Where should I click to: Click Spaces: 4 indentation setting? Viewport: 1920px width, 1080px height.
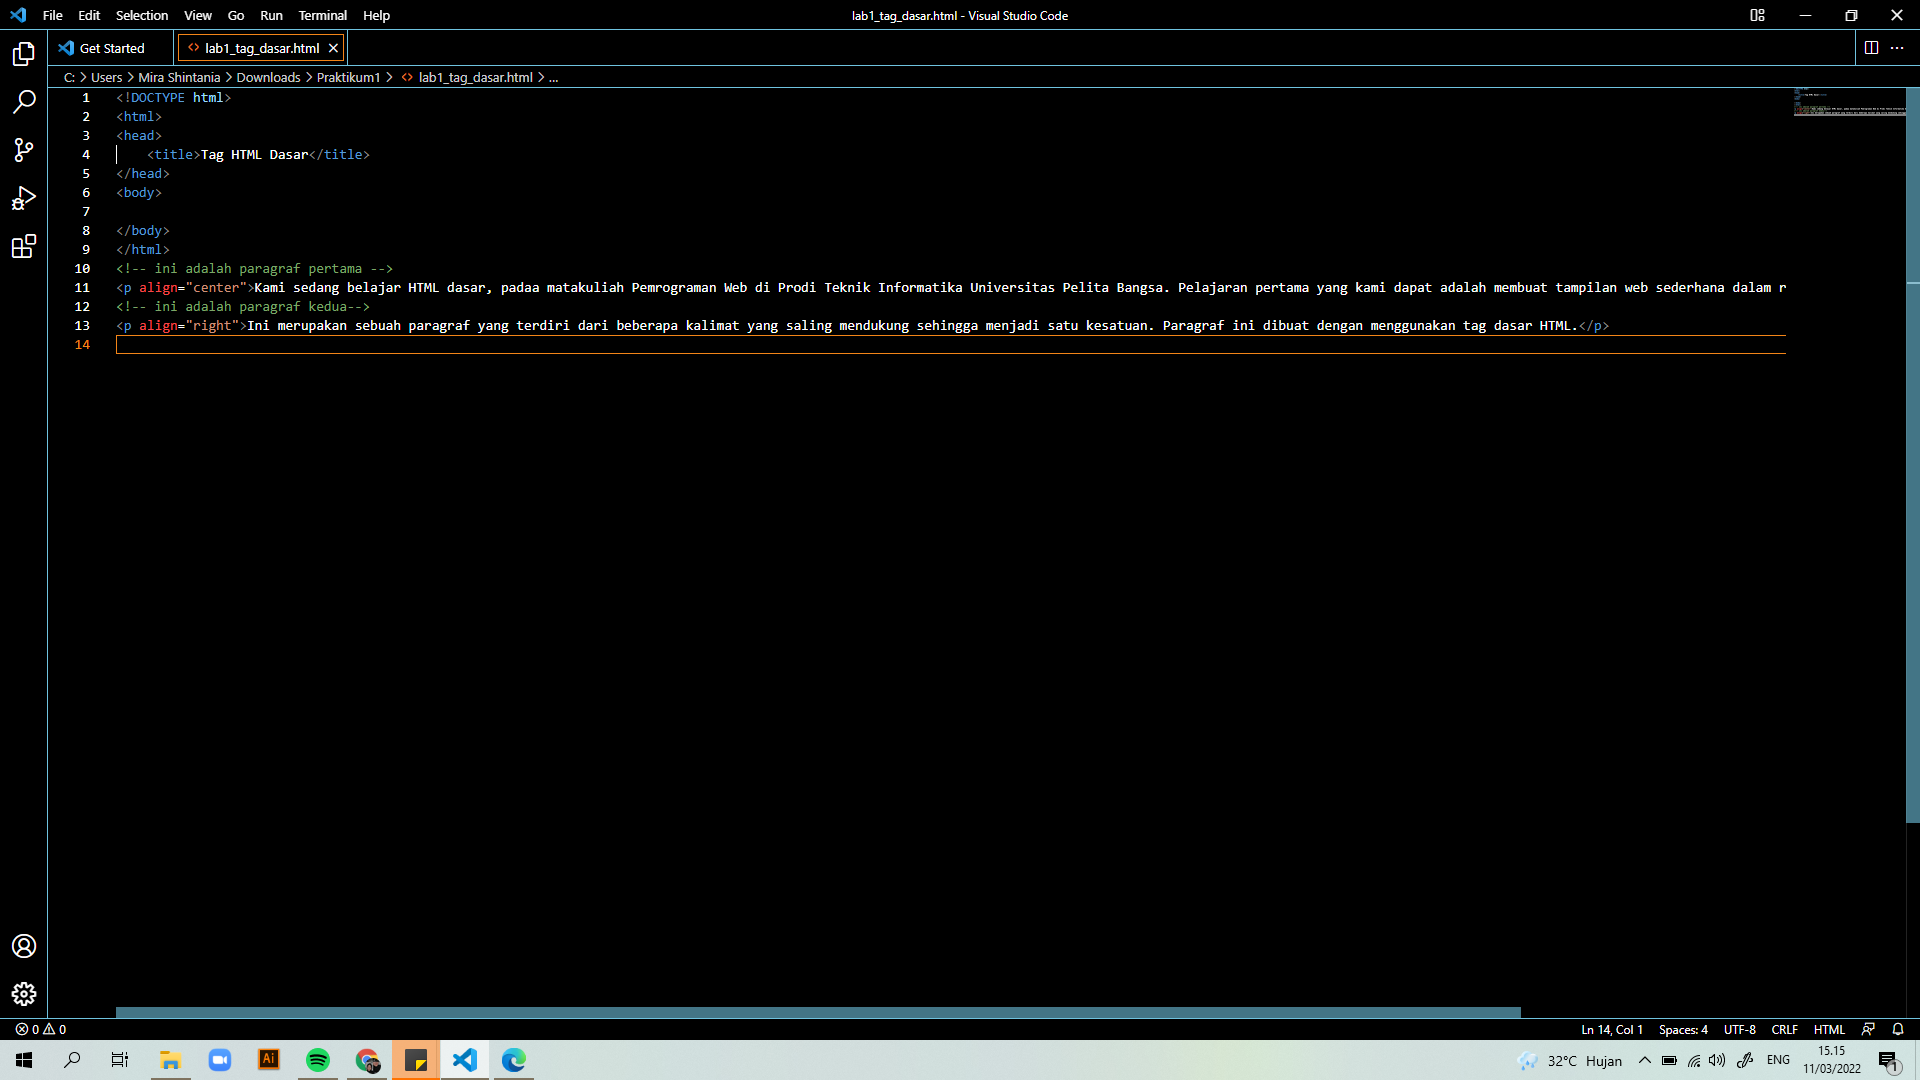1683,1029
